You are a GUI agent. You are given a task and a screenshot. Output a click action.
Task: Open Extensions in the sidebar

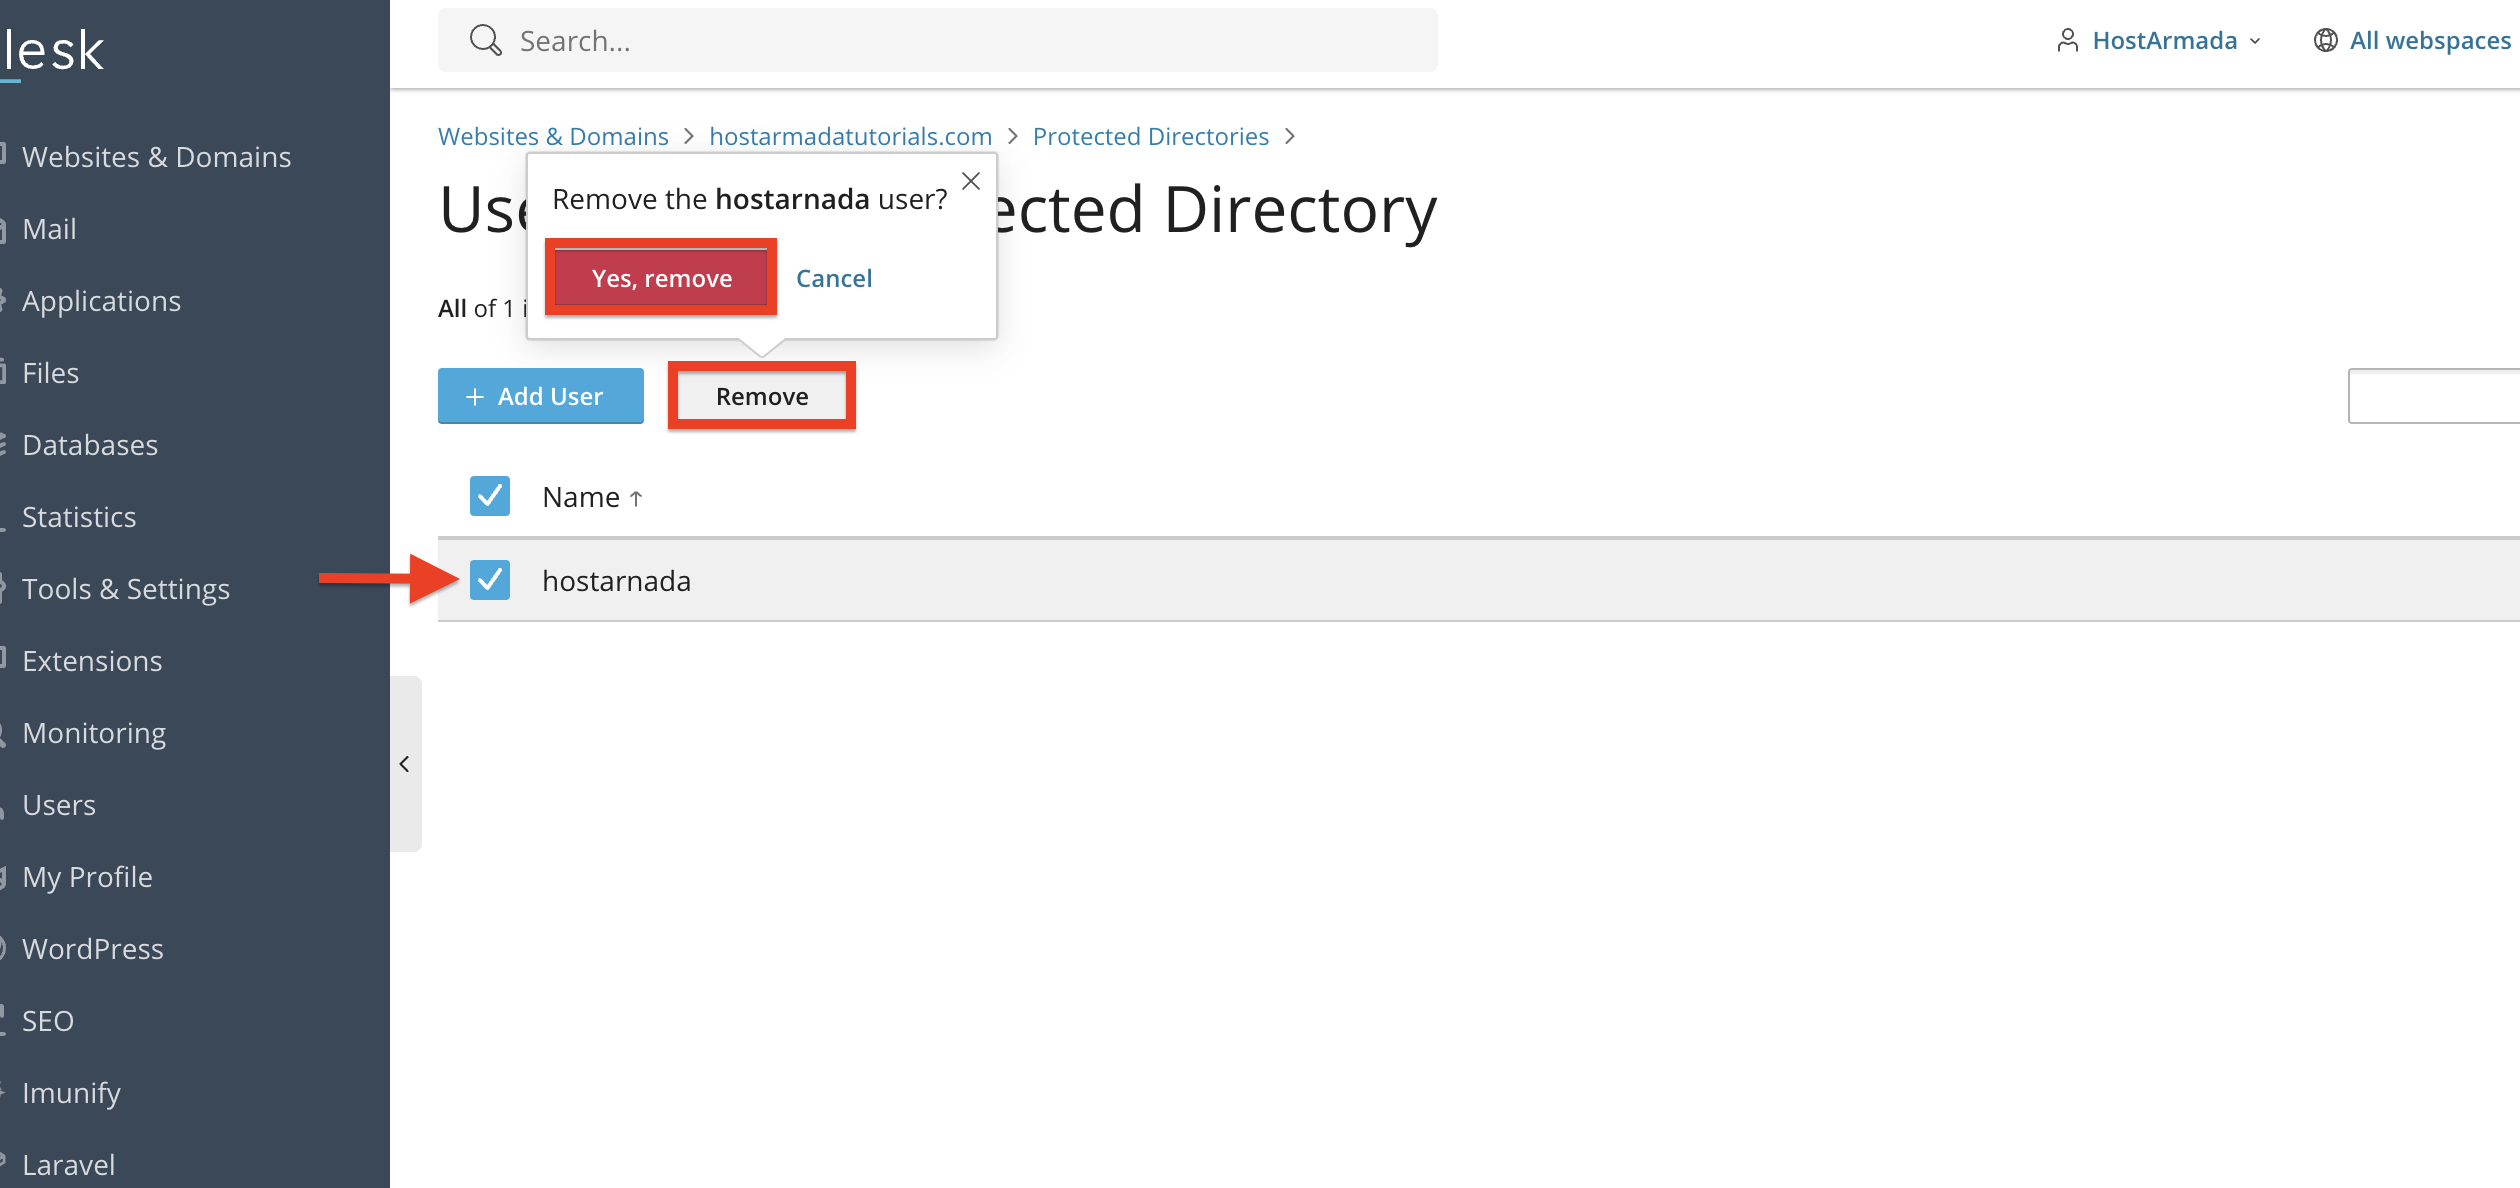[x=92, y=661]
